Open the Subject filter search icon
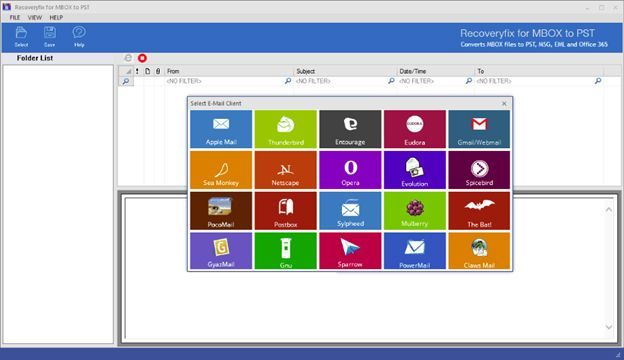 tap(391, 81)
